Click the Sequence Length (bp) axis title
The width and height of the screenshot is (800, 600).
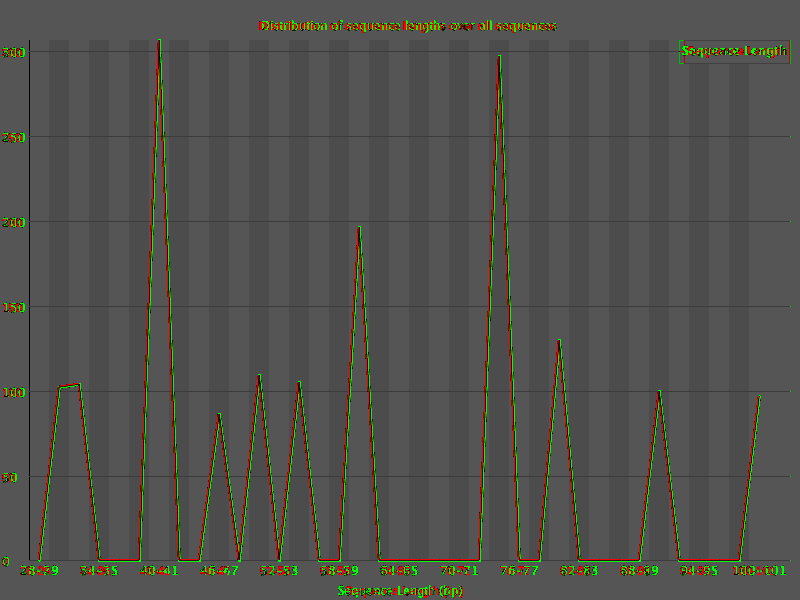(x=400, y=591)
